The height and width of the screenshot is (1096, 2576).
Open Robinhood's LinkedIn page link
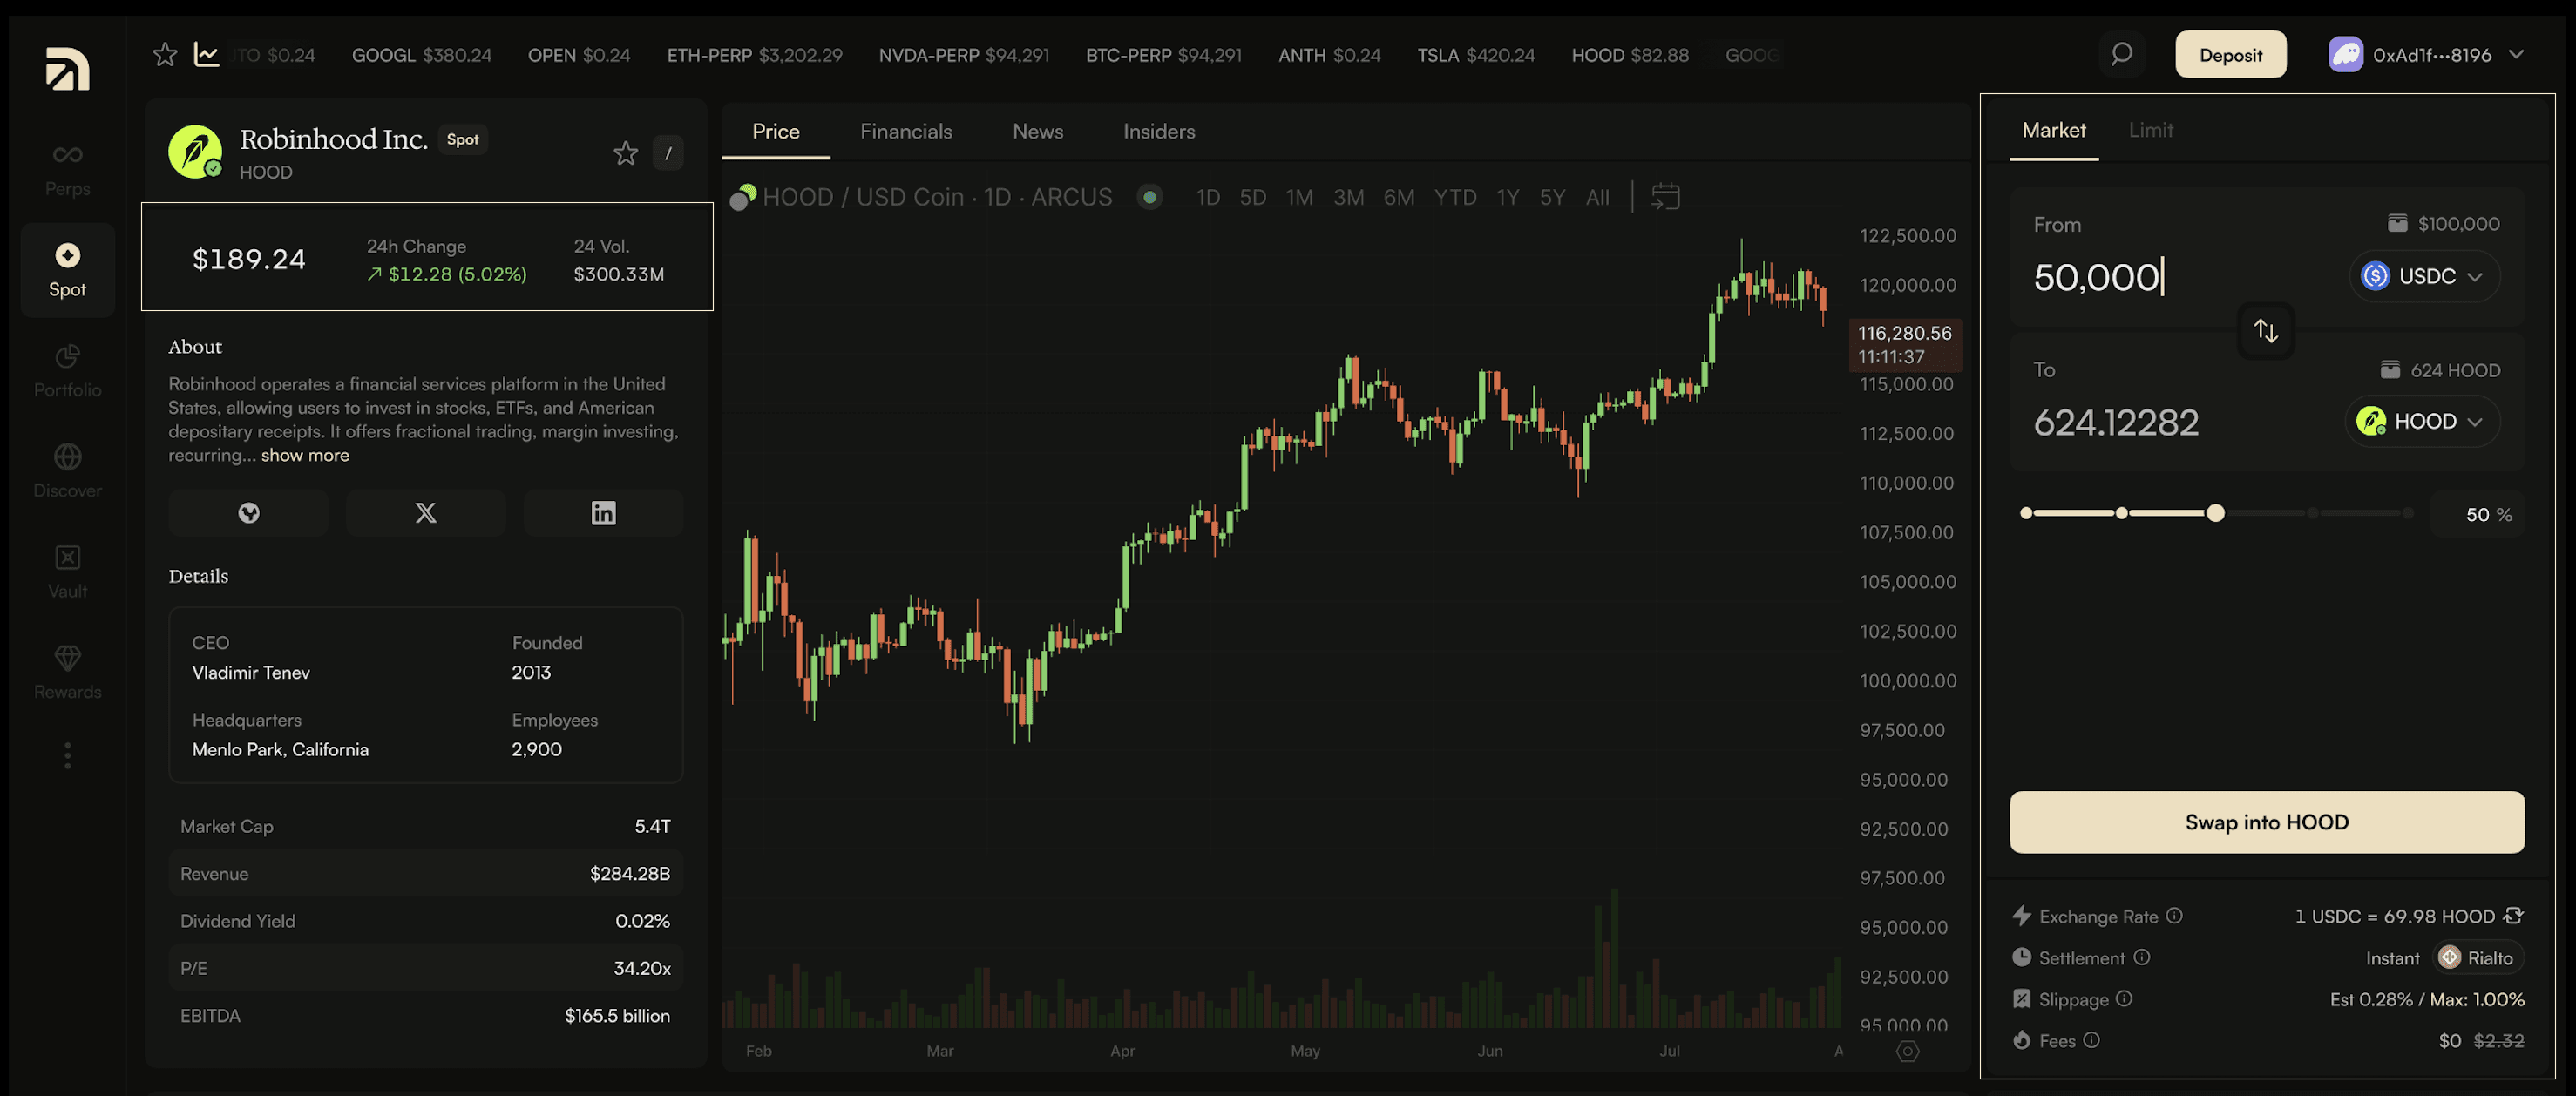pos(603,513)
